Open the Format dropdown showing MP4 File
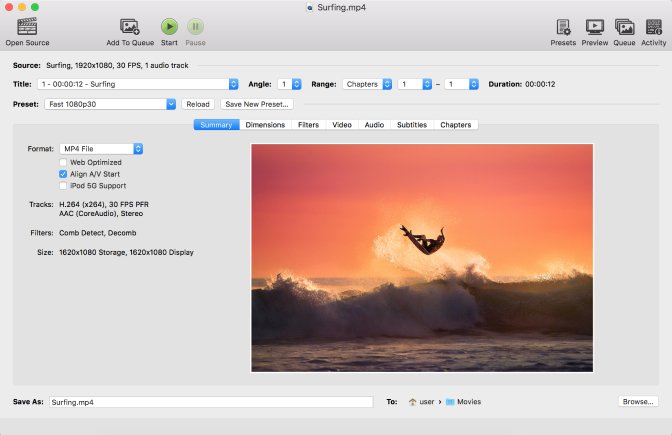 click(101, 149)
